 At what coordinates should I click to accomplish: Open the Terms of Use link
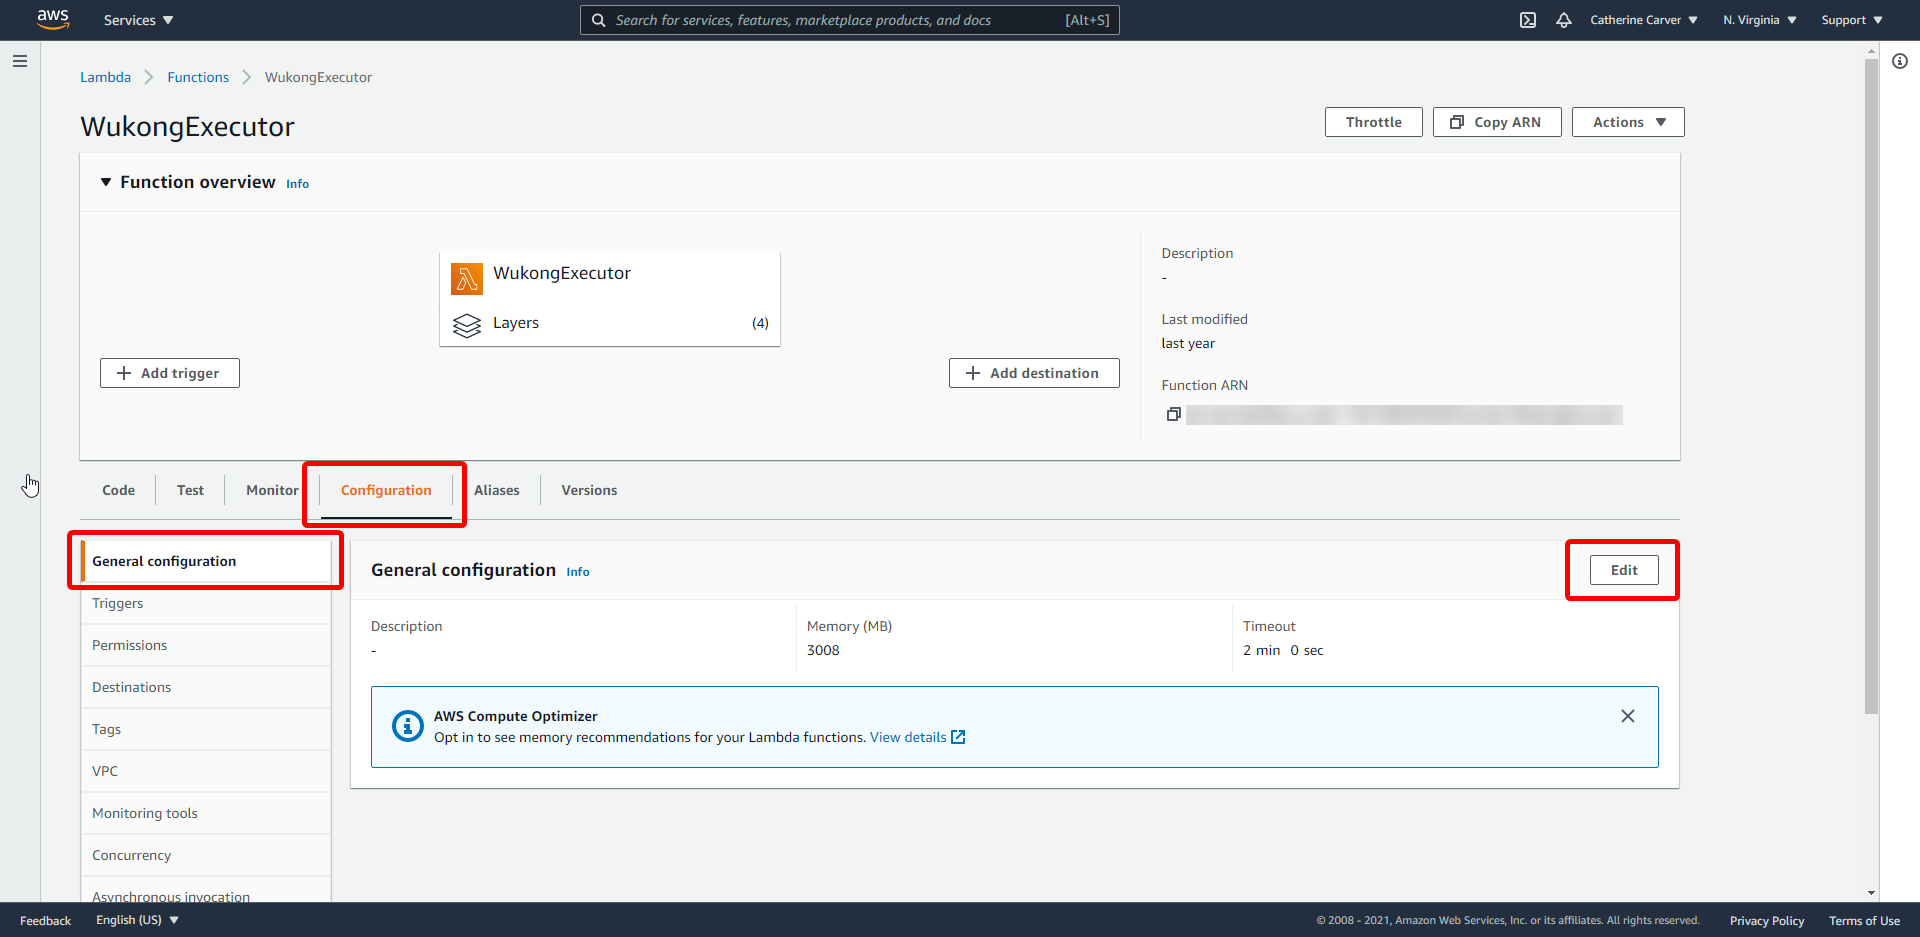[1864, 921]
